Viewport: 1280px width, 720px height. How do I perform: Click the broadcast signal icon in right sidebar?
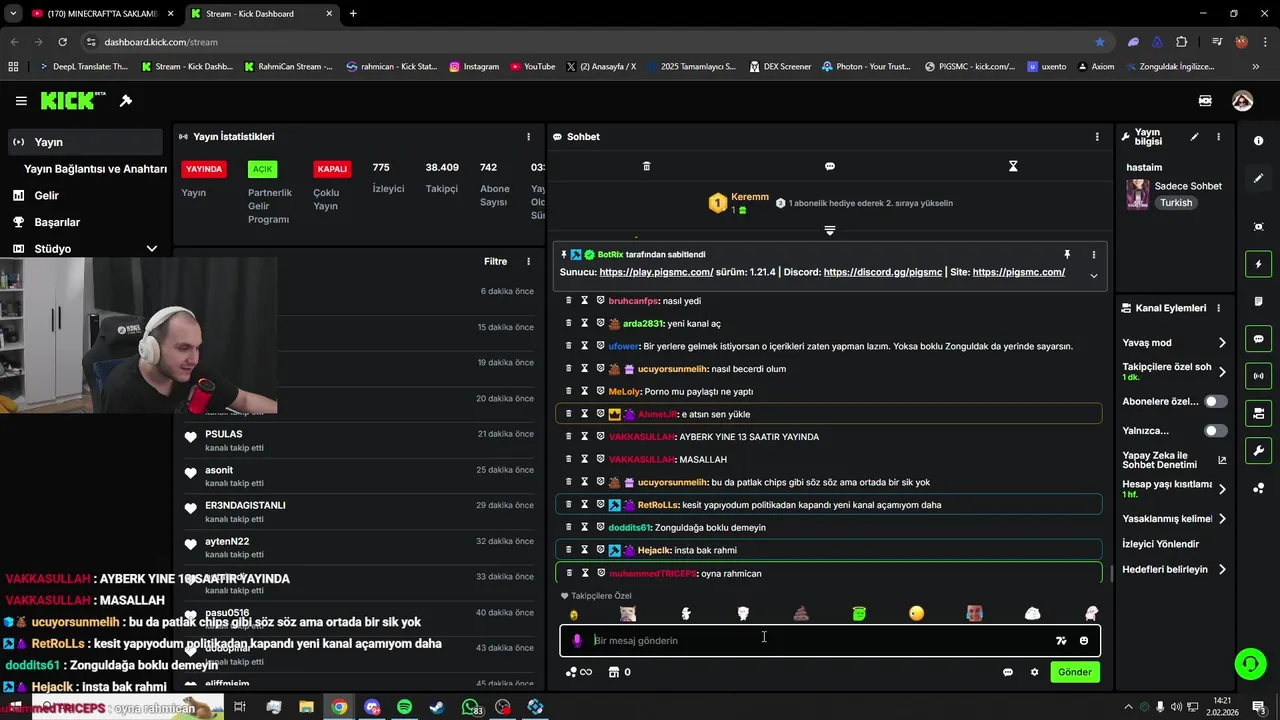(1258, 376)
